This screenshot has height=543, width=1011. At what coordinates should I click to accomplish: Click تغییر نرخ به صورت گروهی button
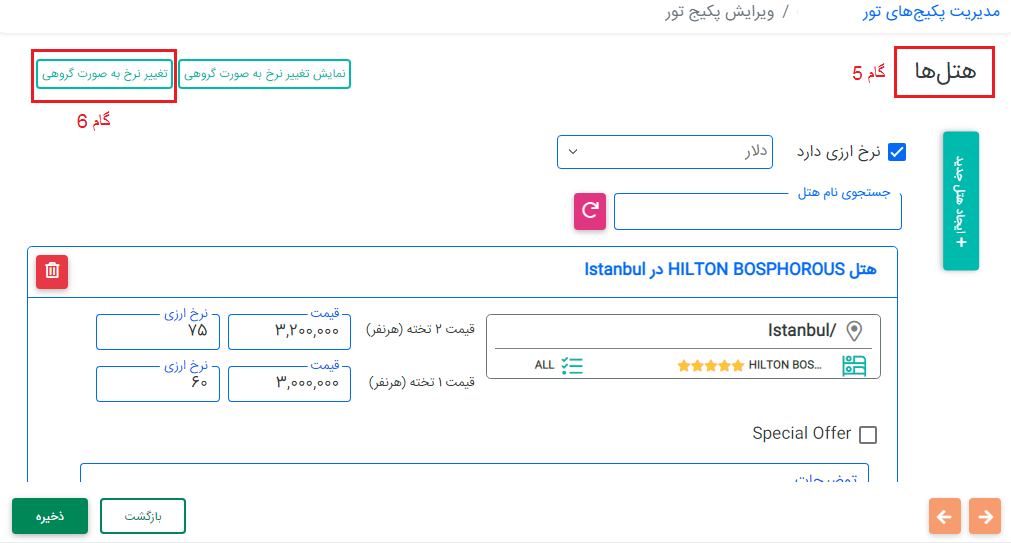[105, 74]
